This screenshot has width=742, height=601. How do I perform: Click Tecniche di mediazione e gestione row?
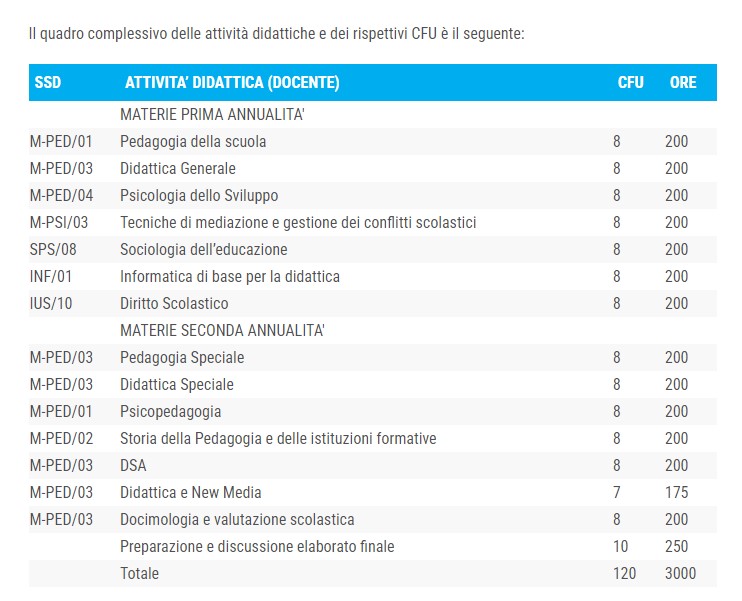(x=373, y=222)
